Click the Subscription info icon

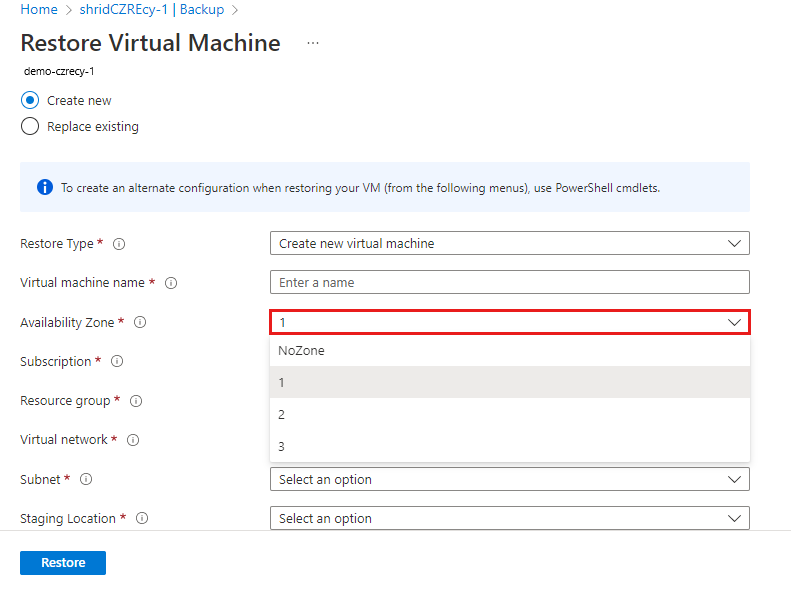(x=117, y=361)
